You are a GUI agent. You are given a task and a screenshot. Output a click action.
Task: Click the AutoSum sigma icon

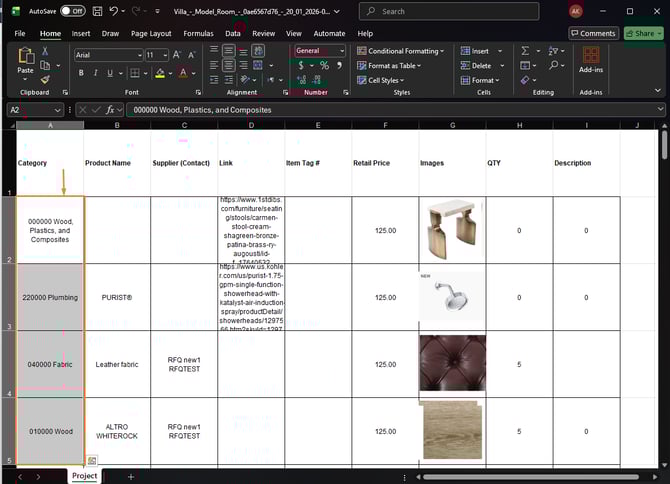pos(523,51)
